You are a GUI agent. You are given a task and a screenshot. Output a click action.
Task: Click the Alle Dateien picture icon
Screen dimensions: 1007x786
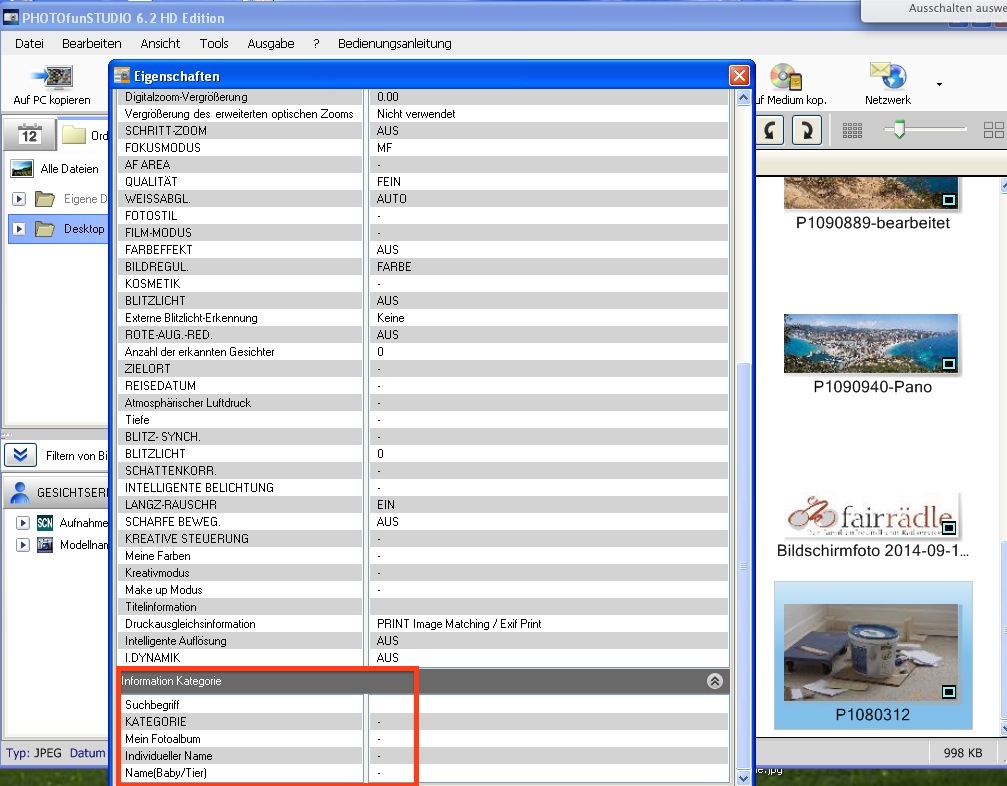tap(22, 169)
